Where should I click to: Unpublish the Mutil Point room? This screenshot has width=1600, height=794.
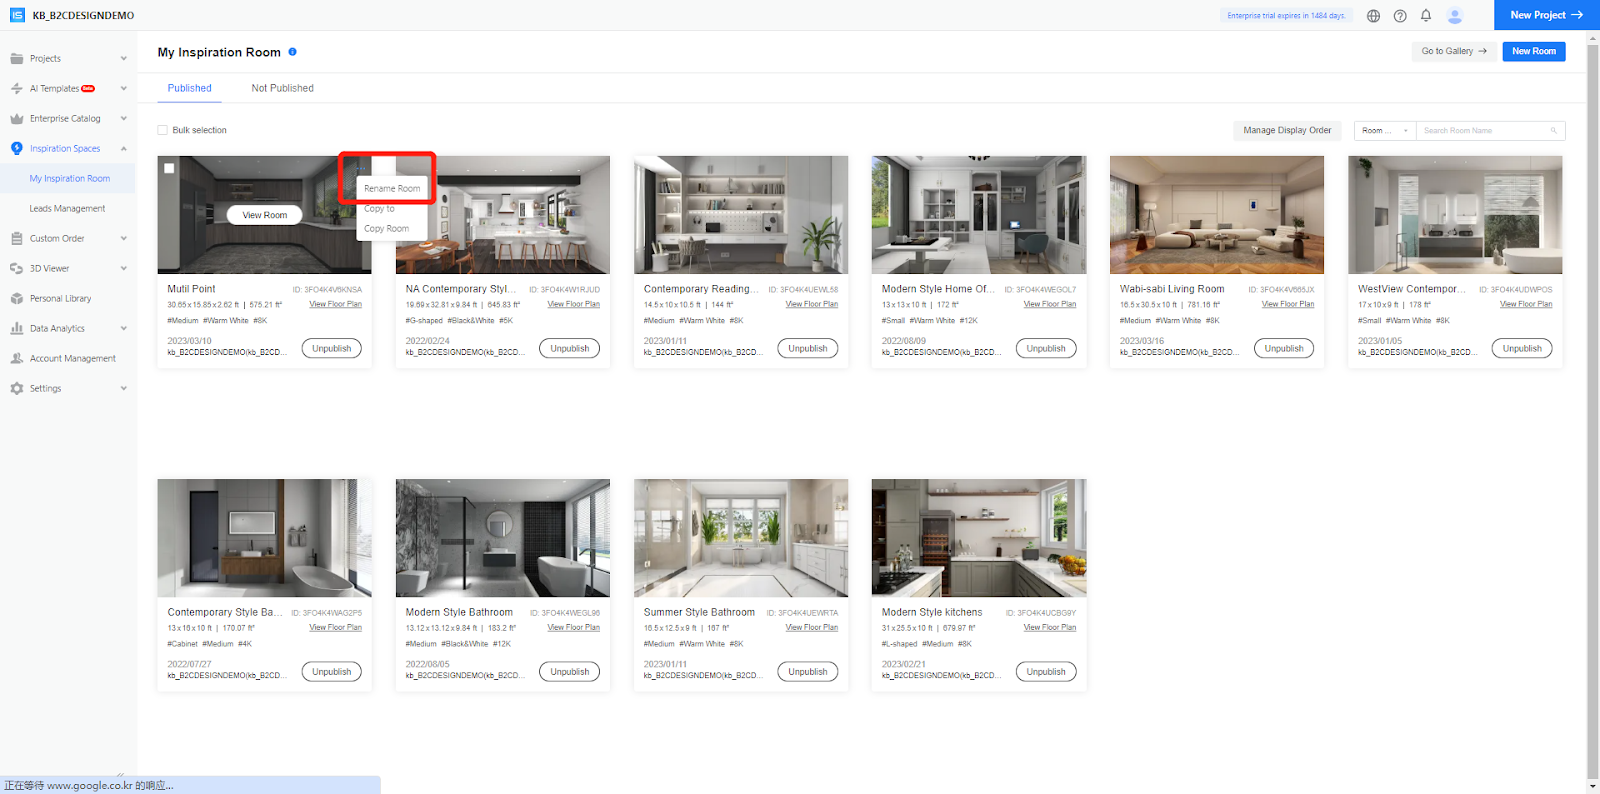332,349
